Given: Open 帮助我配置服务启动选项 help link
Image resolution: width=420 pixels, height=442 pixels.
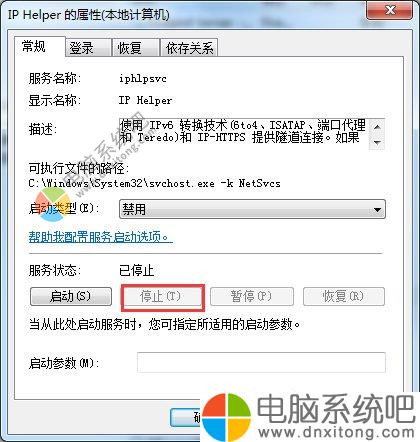Looking at the screenshot, I should tap(100, 237).
